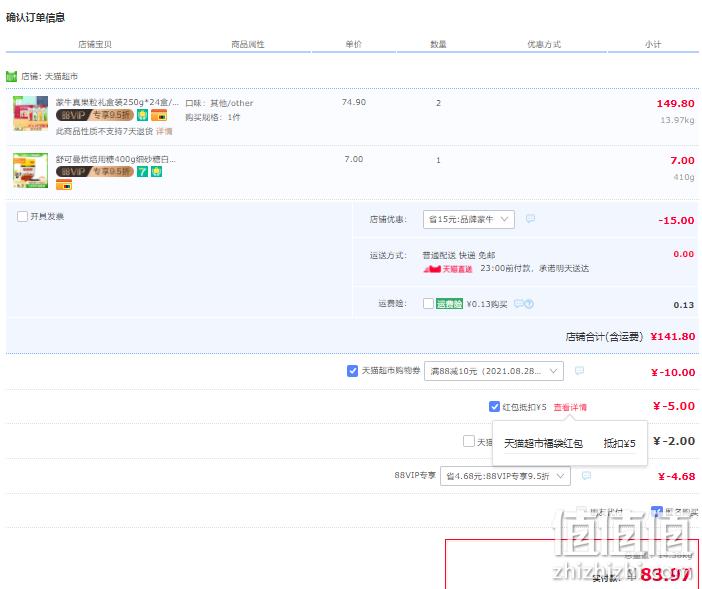Click the 88VIP badge under 舒可曼烘焙用糖
Viewport: 702px width, 589px height.
tap(94, 172)
